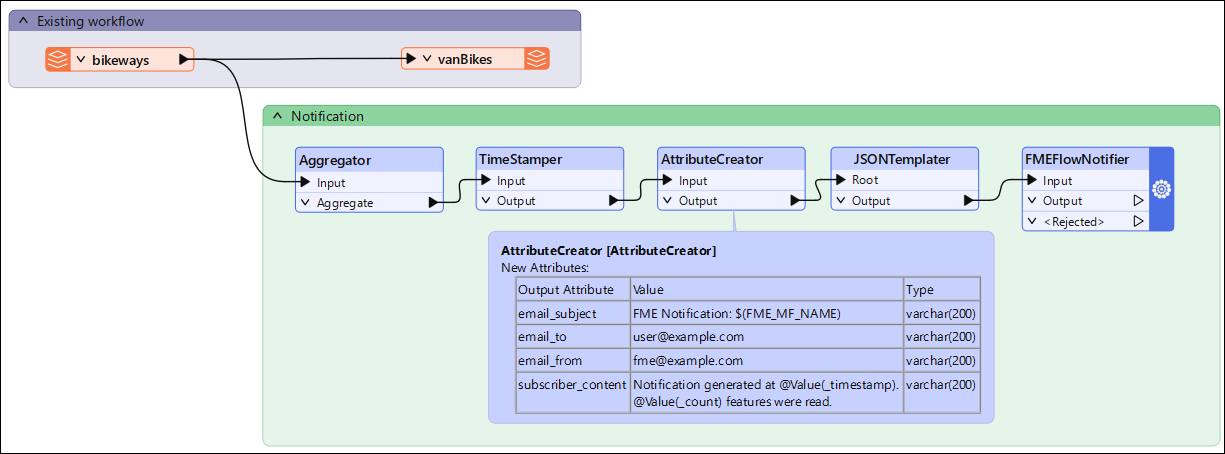1225x454 pixels.
Task: Expand the FMEFlowNotifier Rejected port attributes
Action: click(x=1031, y=222)
